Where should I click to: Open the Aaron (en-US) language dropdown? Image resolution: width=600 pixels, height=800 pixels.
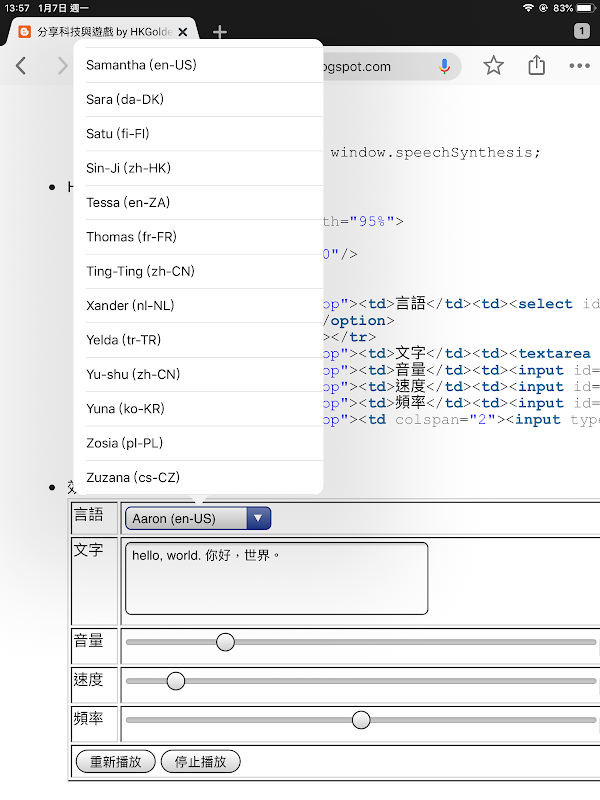pyautogui.click(x=198, y=518)
